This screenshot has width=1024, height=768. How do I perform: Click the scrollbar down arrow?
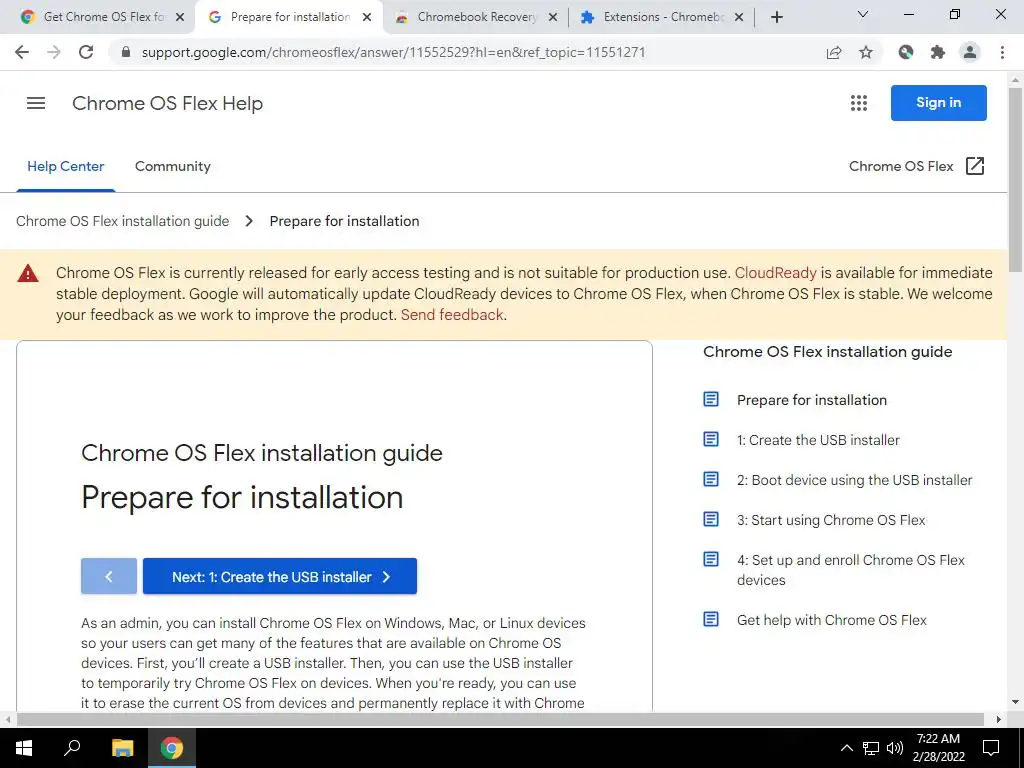tap(1015, 703)
